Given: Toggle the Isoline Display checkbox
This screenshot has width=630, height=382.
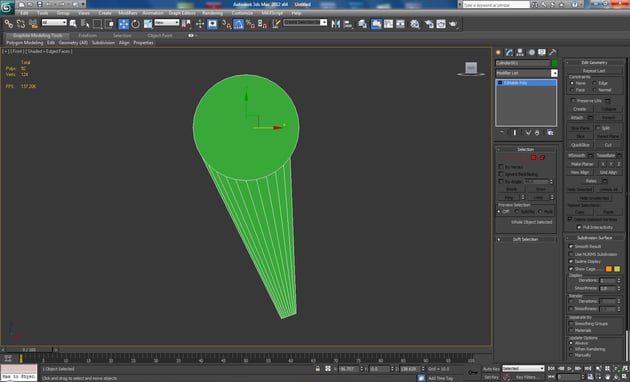Looking at the screenshot, I should click(x=571, y=261).
